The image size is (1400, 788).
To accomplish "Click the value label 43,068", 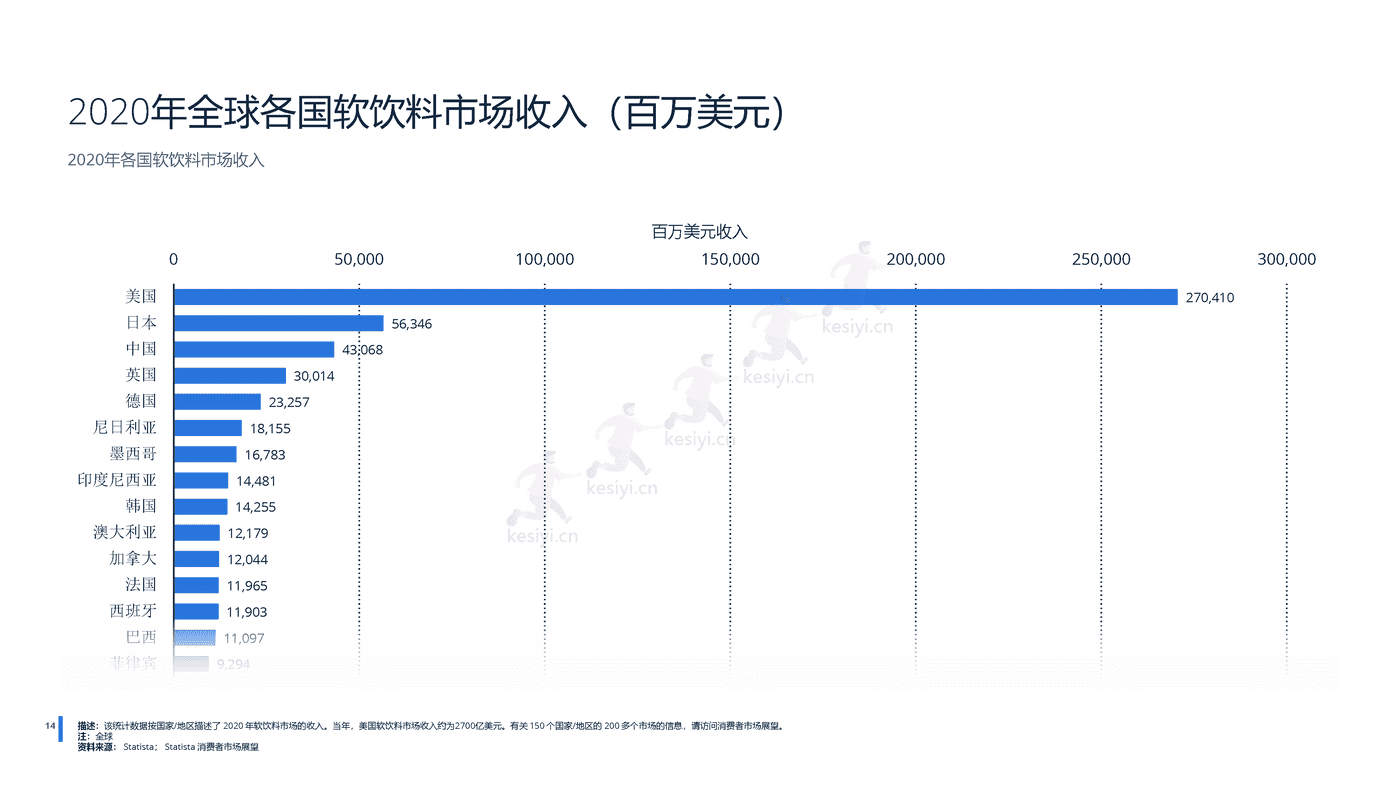I will pyautogui.click(x=363, y=350).
